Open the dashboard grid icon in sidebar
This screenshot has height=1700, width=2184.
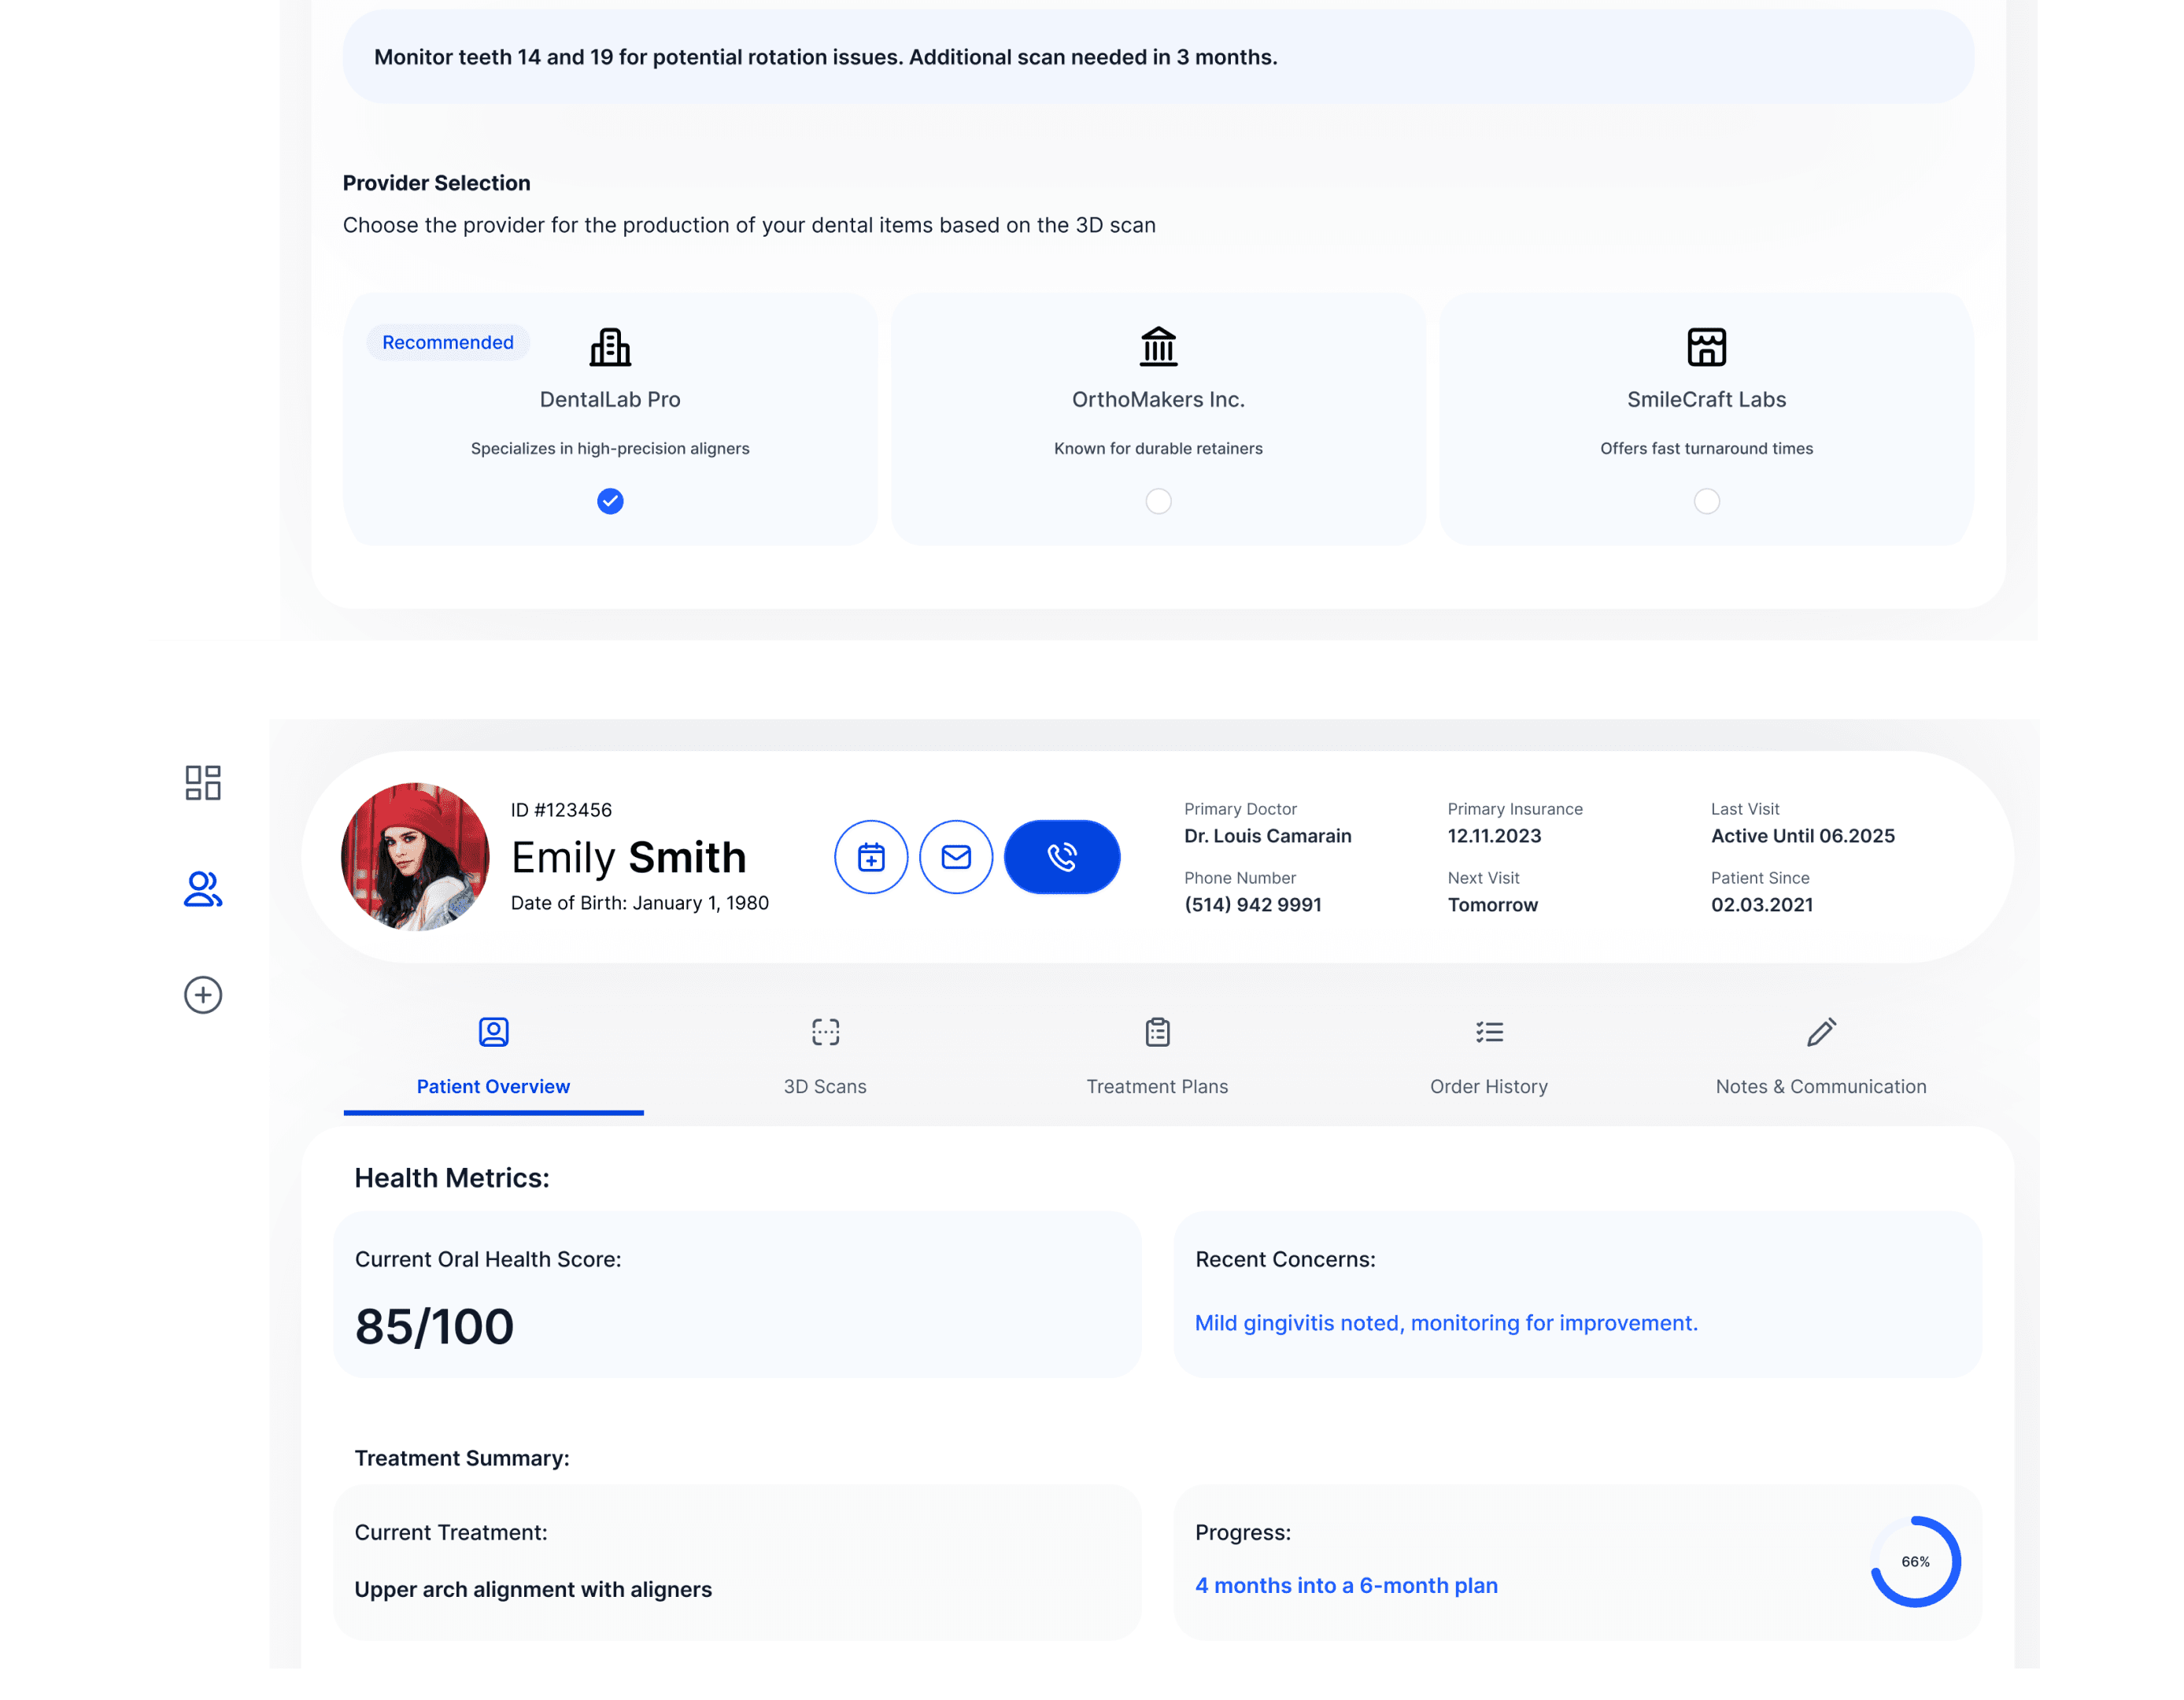coord(203,783)
